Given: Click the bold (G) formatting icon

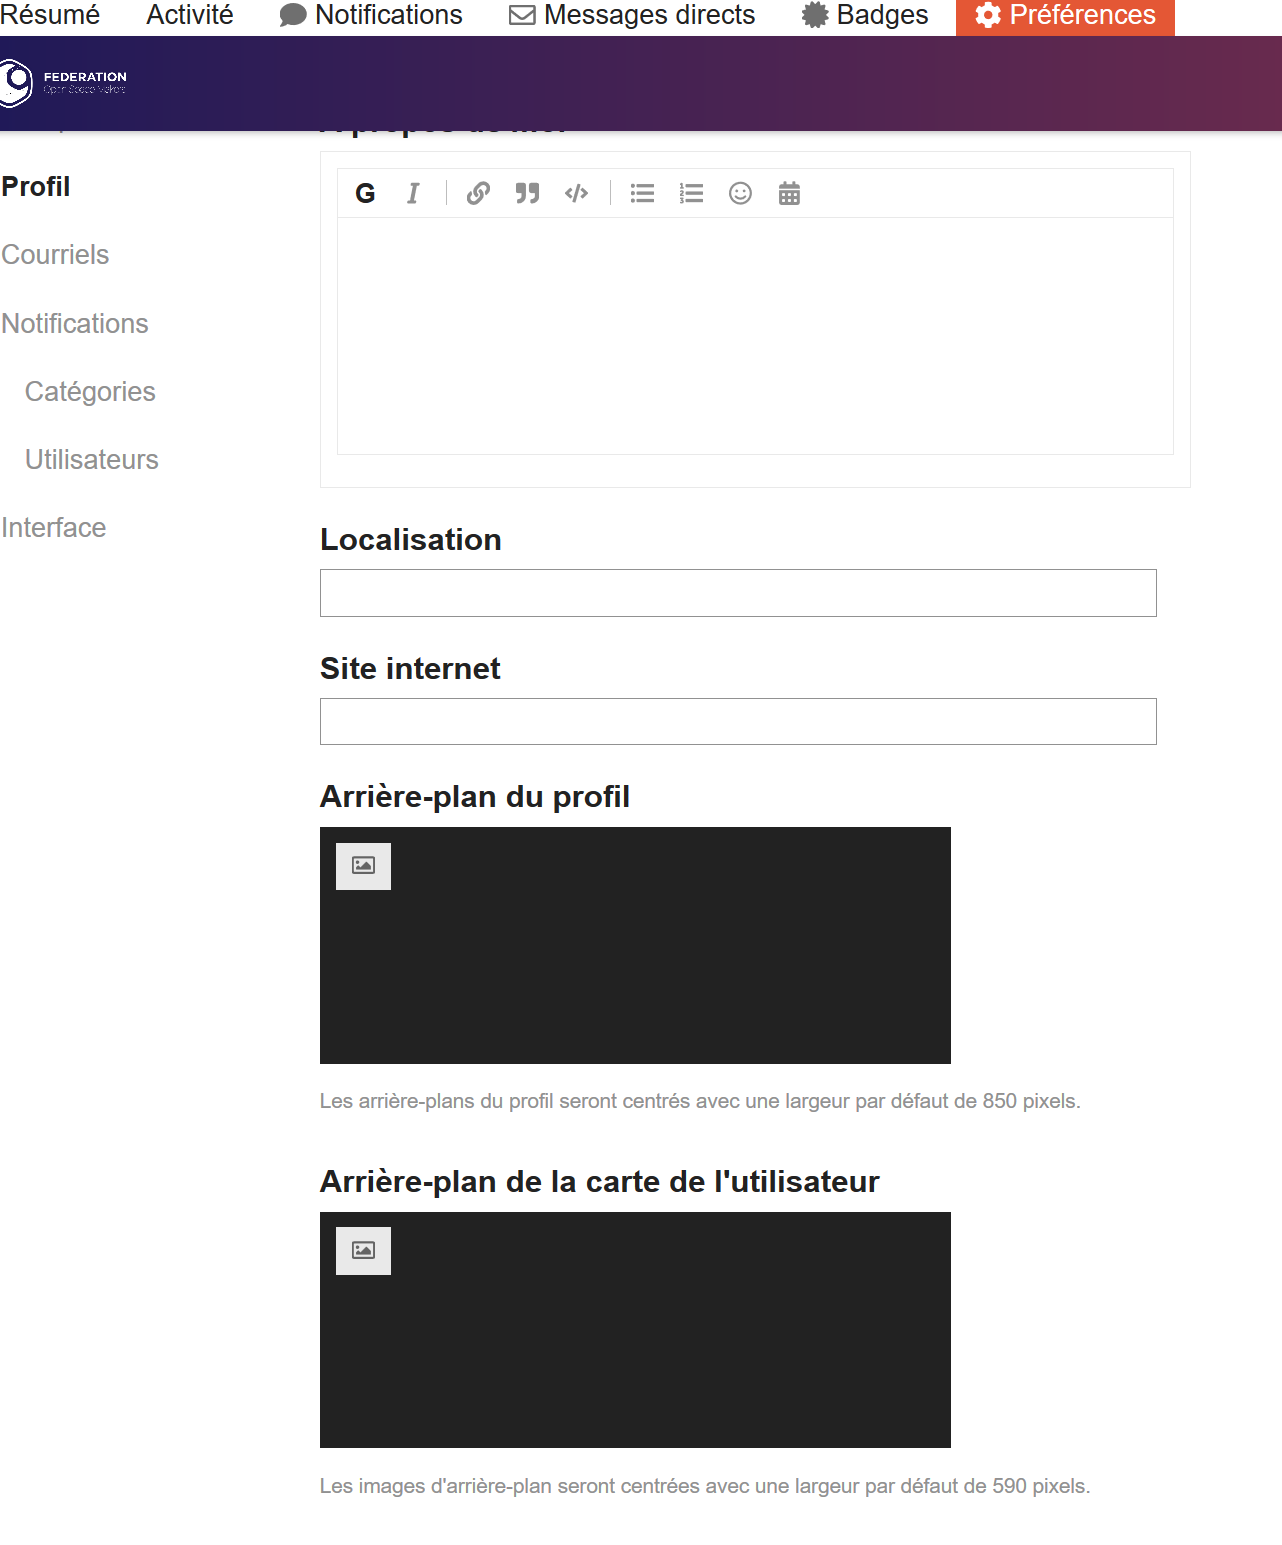Looking at the screenshot, I should (365, 194).
